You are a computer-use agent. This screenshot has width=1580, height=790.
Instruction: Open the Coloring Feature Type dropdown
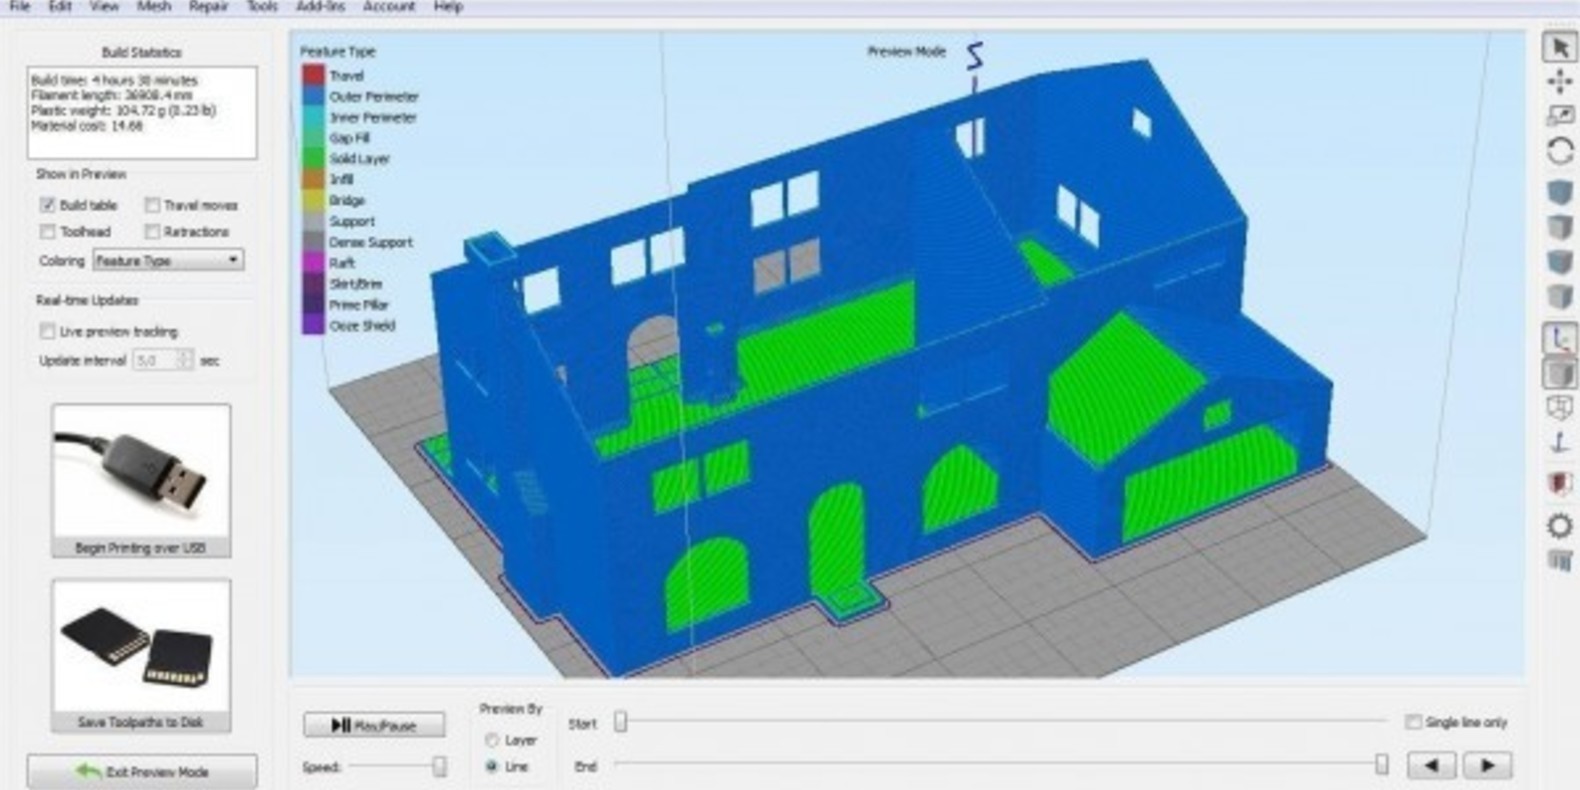click(x=168, y=260)
